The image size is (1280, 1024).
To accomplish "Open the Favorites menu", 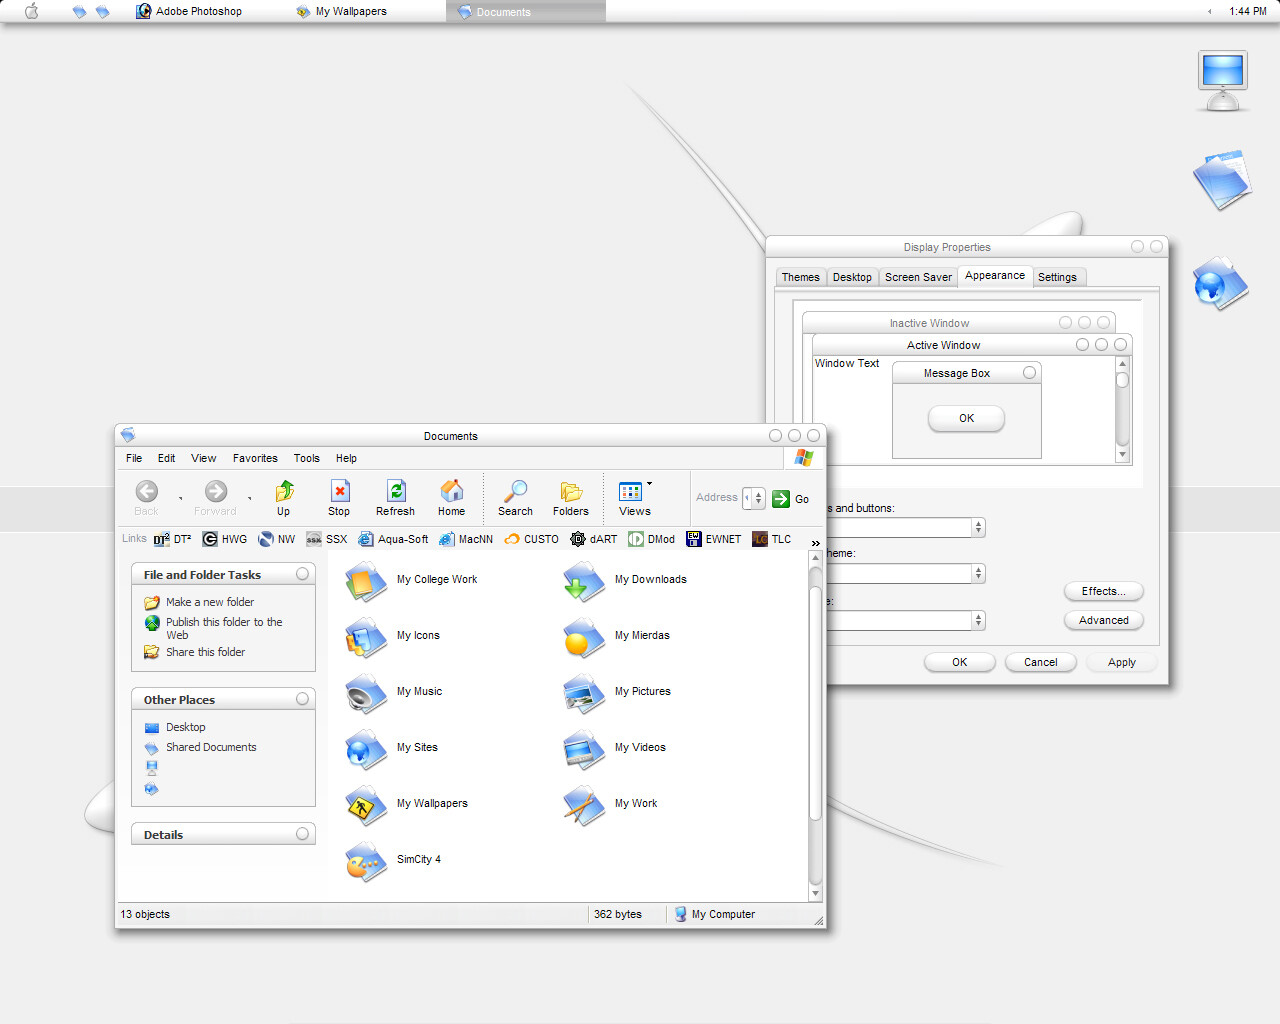I will tap(255, 458).
